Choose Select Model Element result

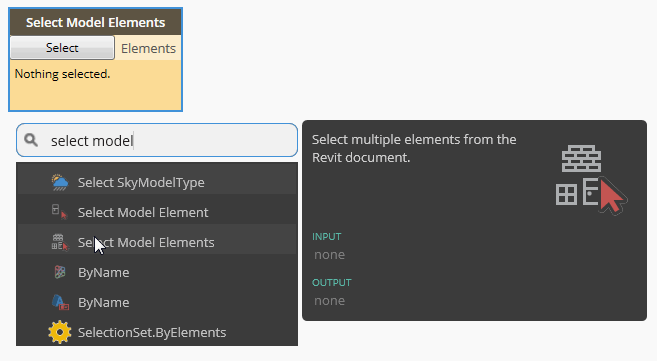157,212
